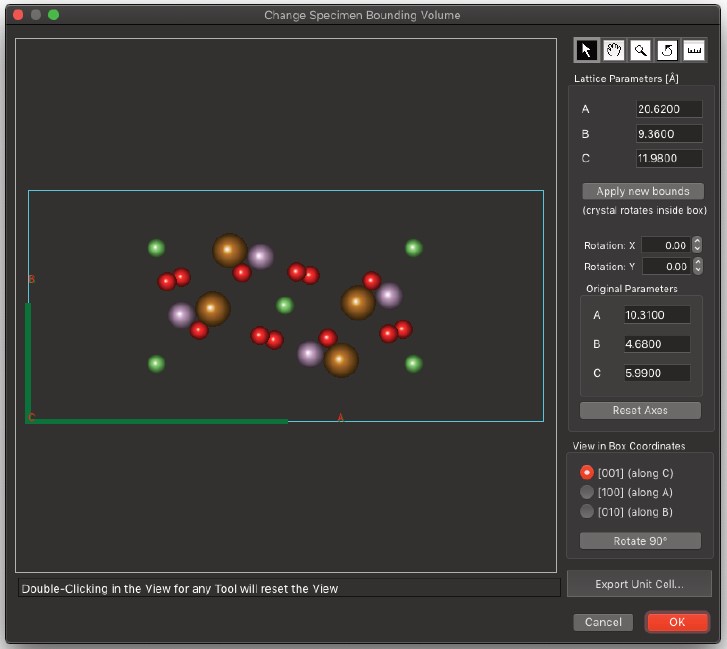Click the central green atom in the view
This screenshot has width=727, height=649.
pos(285,305)
